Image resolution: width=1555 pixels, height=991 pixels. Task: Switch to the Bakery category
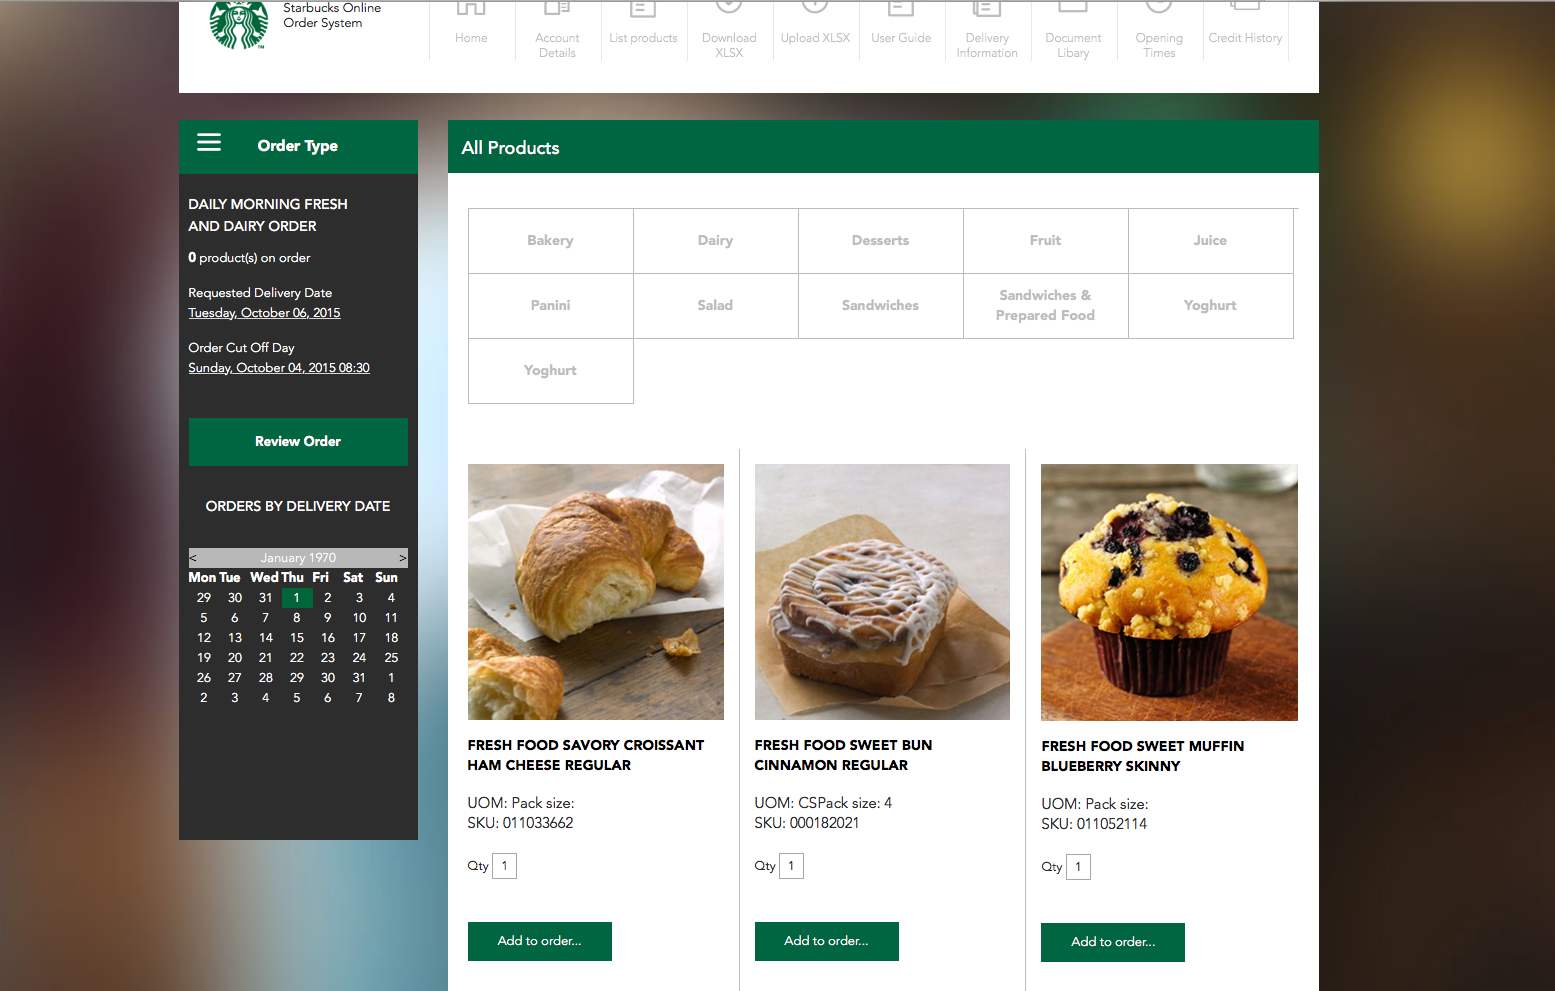(550, 240)
